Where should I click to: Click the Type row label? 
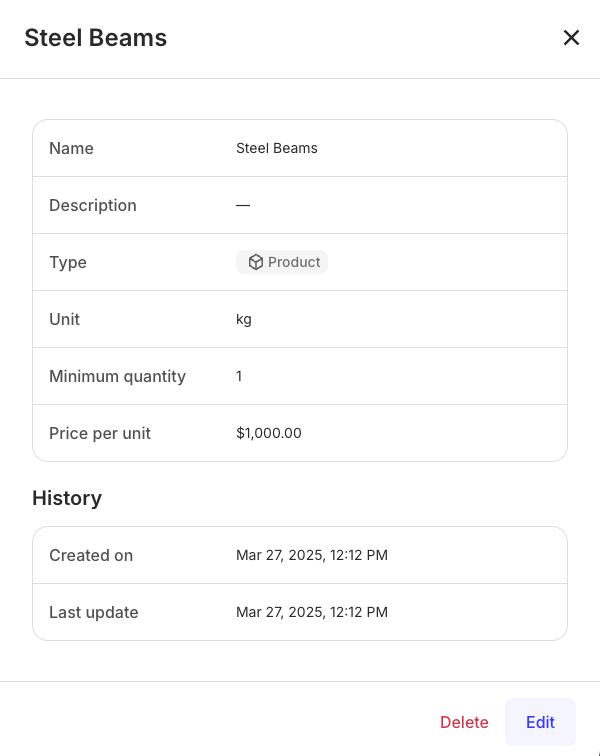pyautogui.click(x=68, y=262)
